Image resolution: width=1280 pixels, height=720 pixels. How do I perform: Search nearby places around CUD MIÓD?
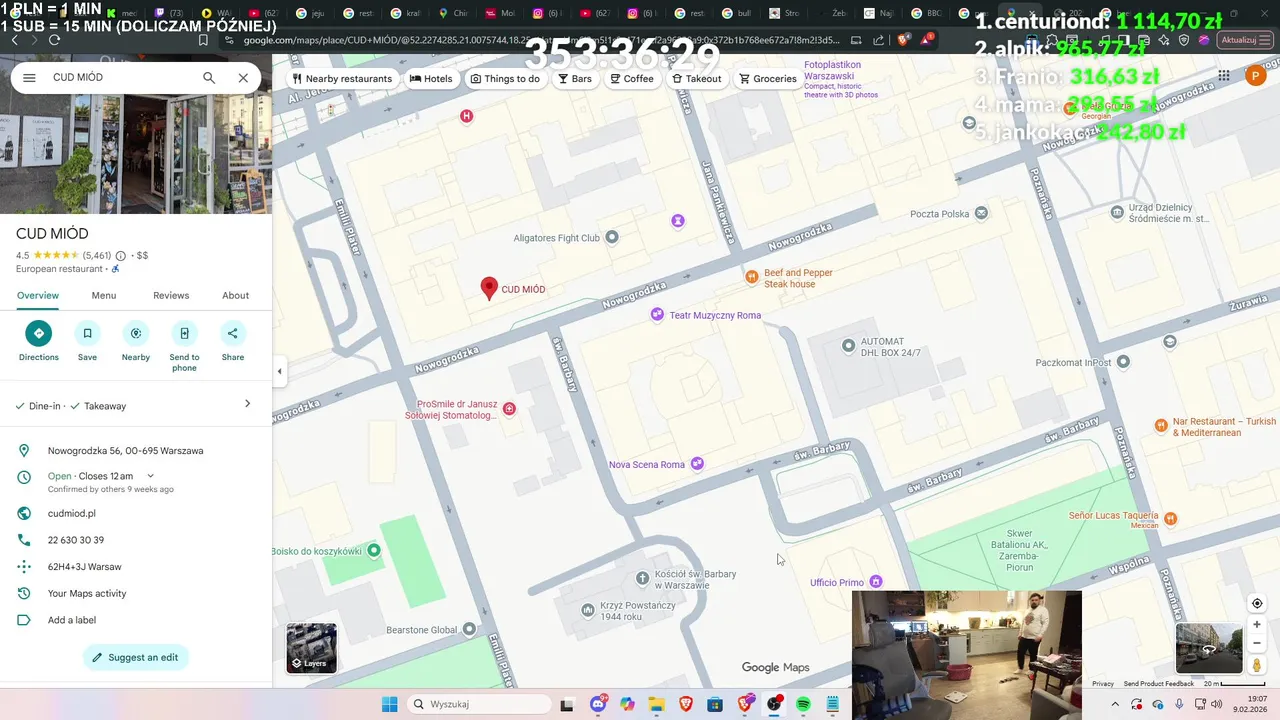pyautogui.click(x=136, y=340)
